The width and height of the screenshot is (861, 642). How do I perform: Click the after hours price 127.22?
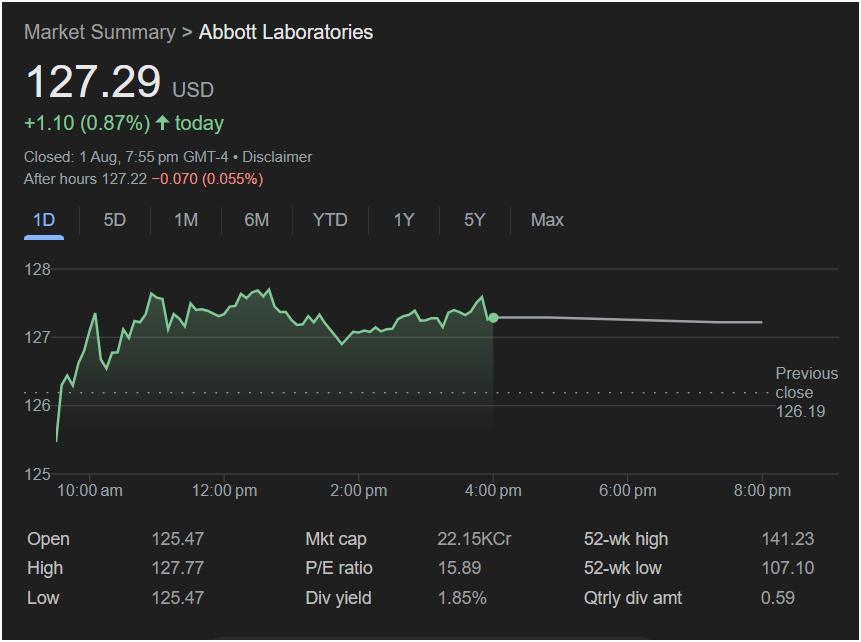[125, 179]
